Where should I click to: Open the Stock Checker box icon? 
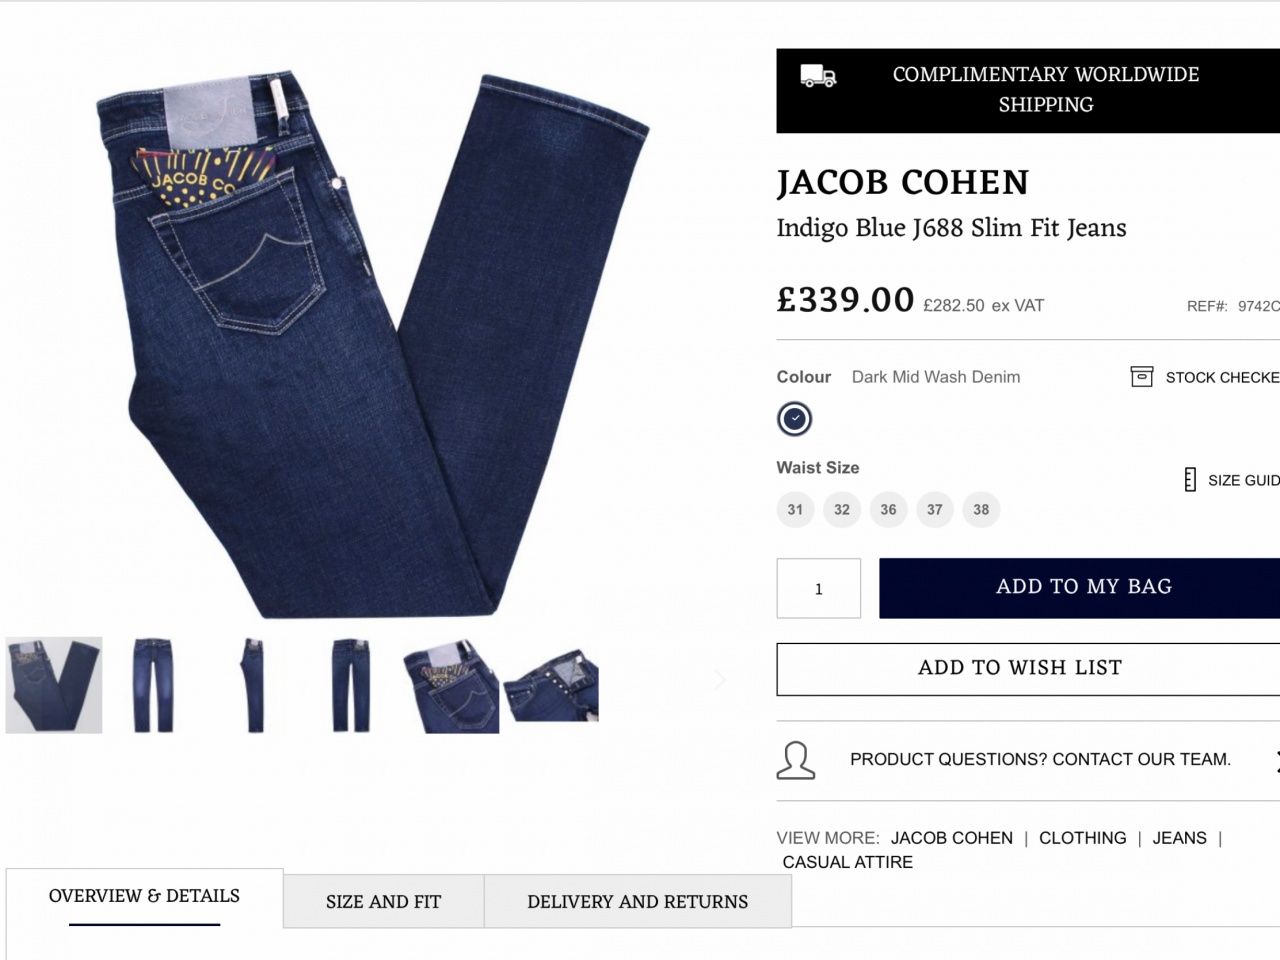(x=1141, y=376)
